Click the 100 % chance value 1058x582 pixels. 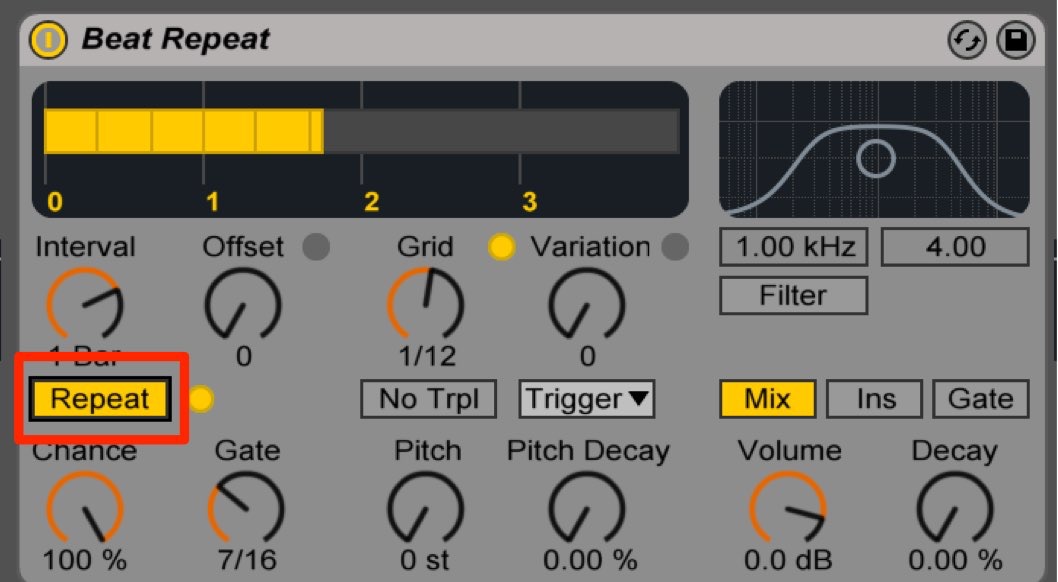tap(84, 560)
